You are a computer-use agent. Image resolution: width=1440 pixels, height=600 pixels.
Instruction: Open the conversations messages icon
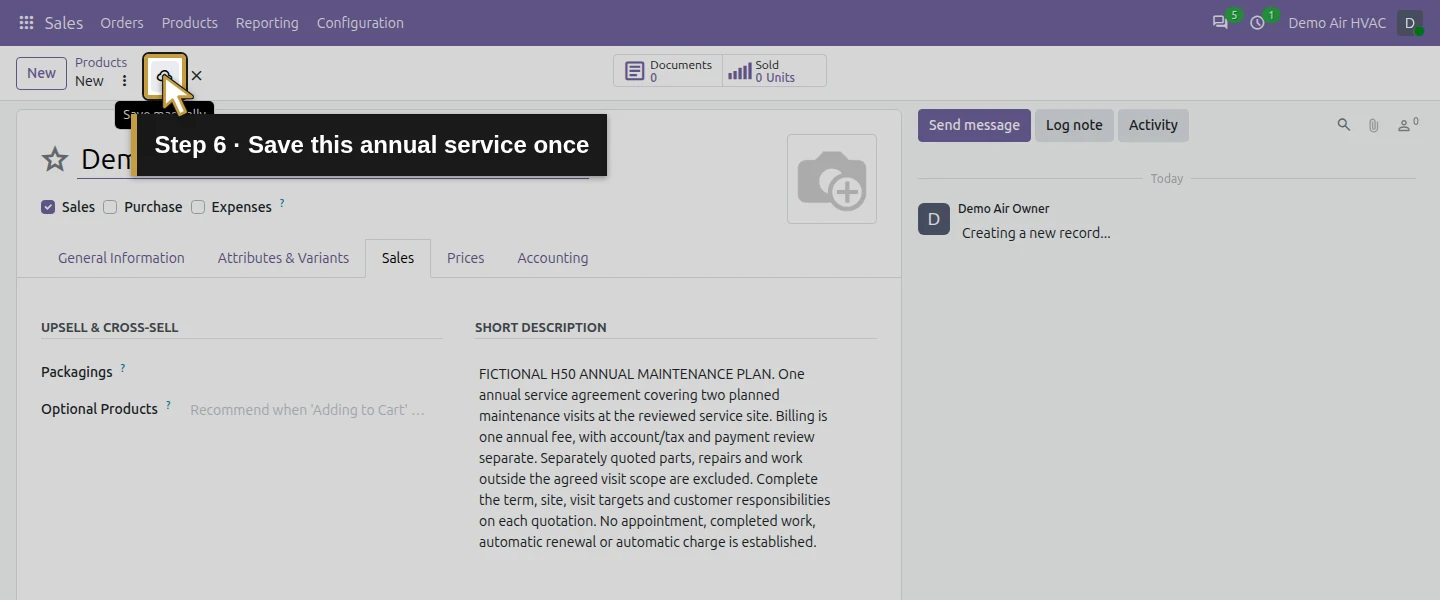coord(1220,23)
